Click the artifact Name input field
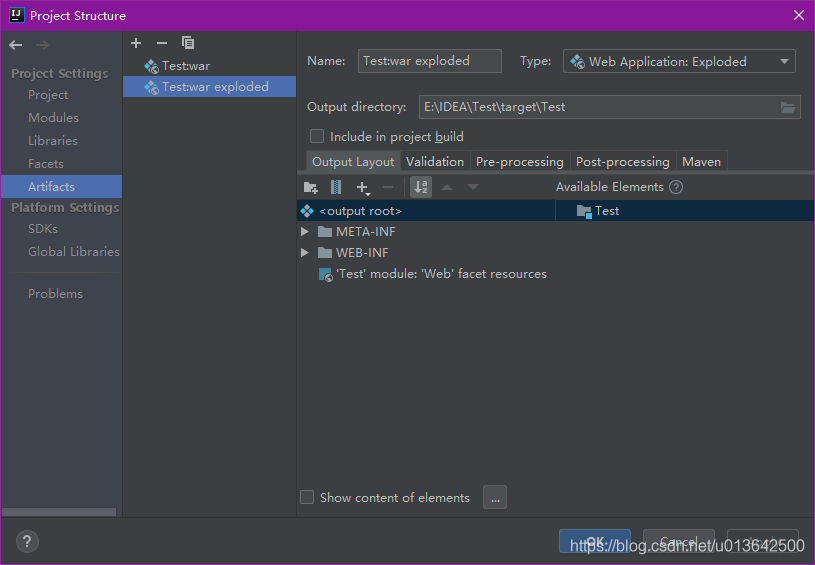The image size is (815, 565). pyautogui.click(x=430, y=61)
